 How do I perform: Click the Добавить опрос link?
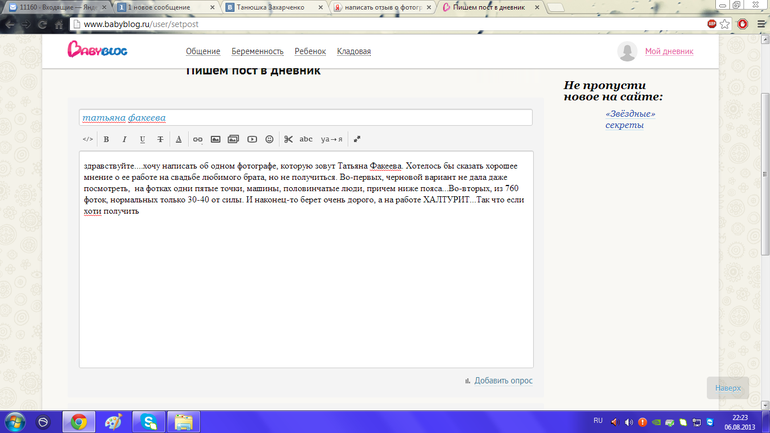503,380
